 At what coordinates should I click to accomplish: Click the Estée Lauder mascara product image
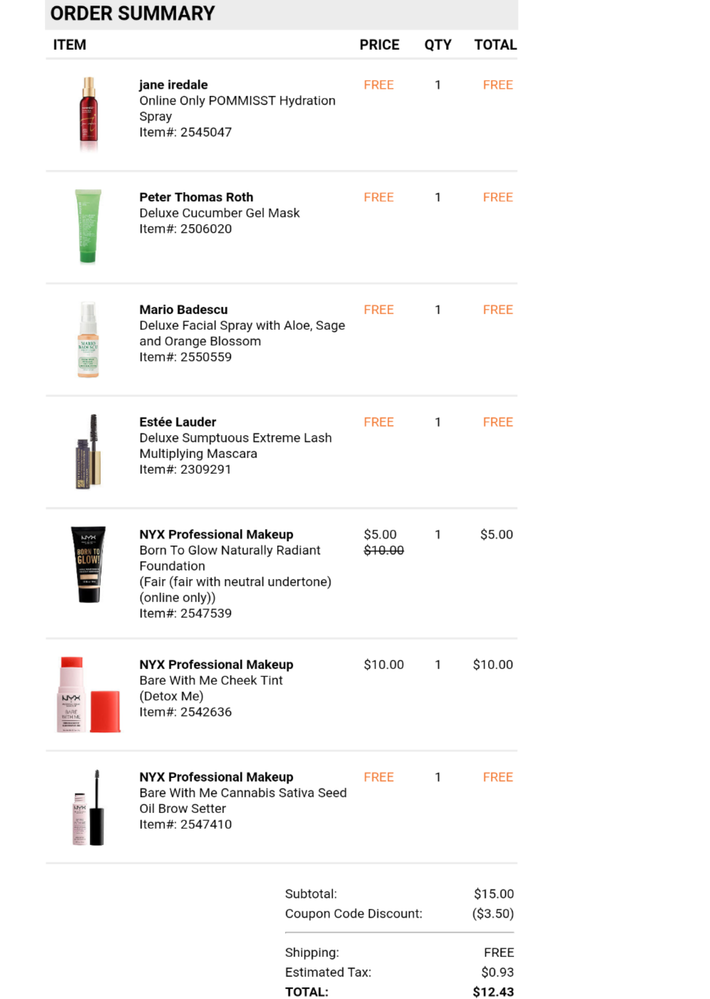coord(88,451)
